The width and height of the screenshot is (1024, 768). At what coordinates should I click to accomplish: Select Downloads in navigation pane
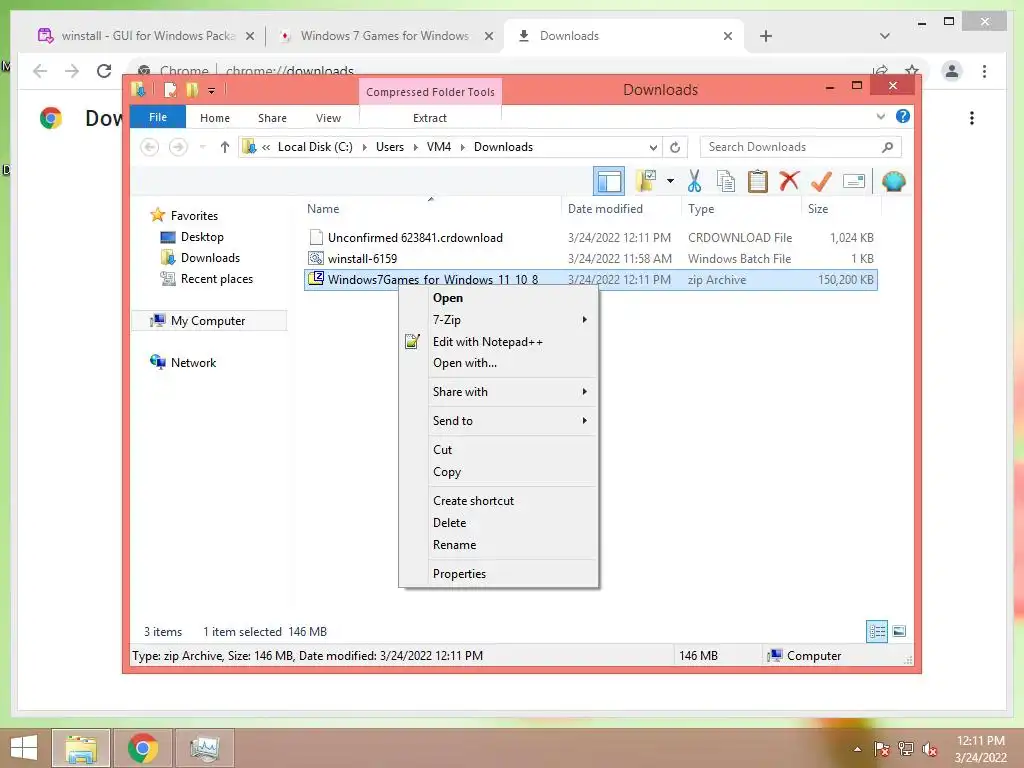tap(200, 257)
